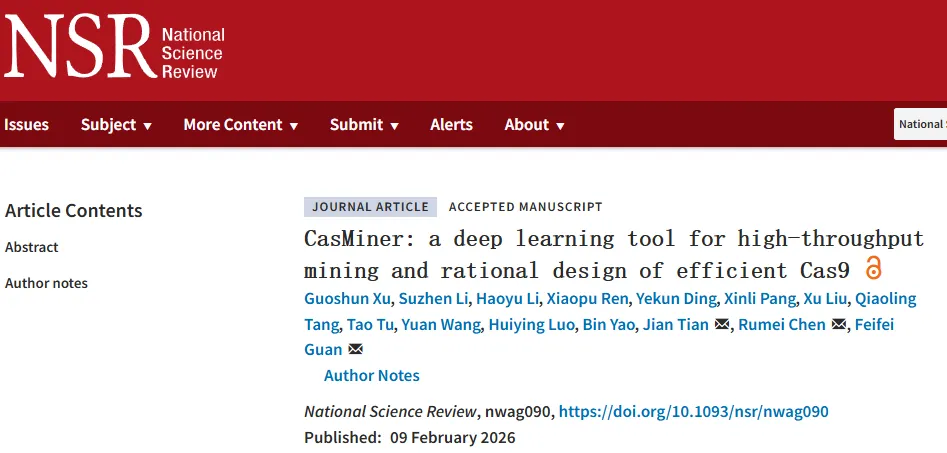
Task: Click the Article Contents heading
Action: click(74, 210)
